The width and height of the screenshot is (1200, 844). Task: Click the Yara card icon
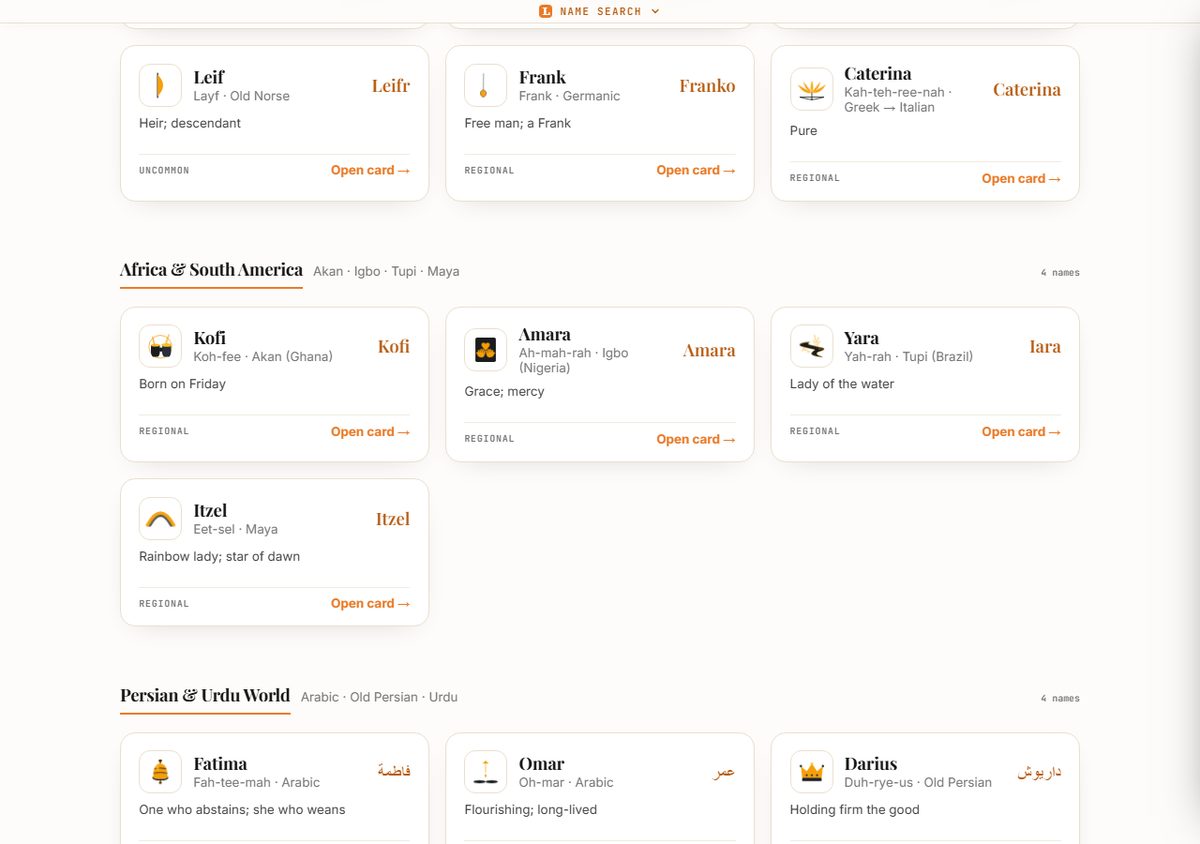811,346
